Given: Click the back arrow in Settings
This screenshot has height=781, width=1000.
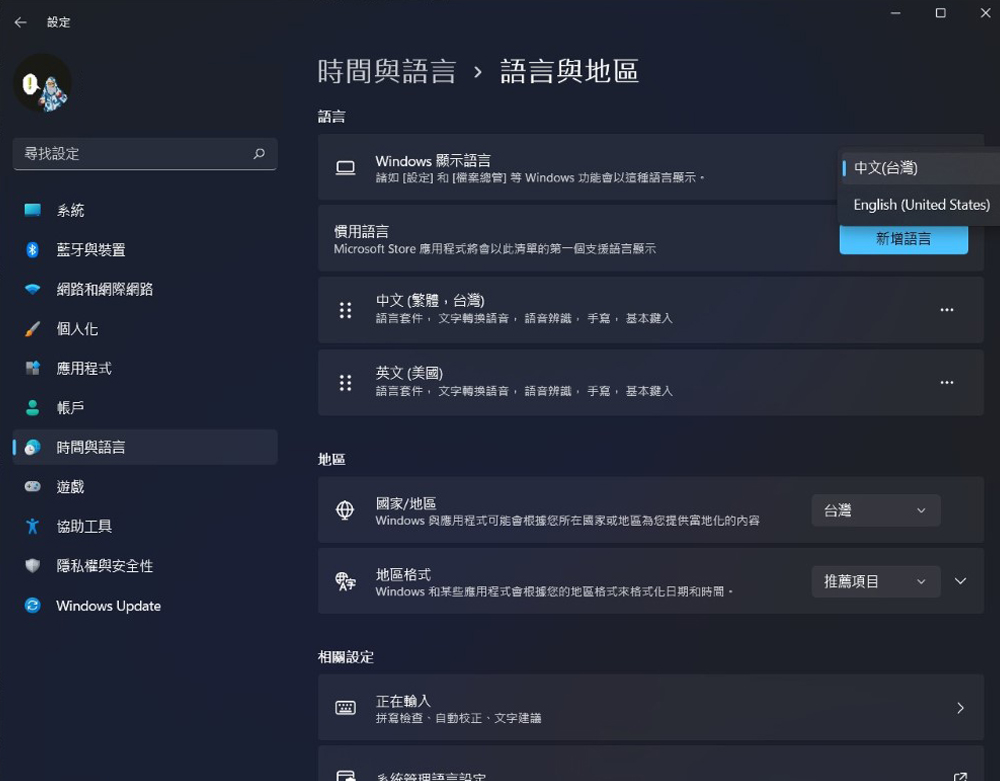Looking at the screenshot, I should point(20,22).
